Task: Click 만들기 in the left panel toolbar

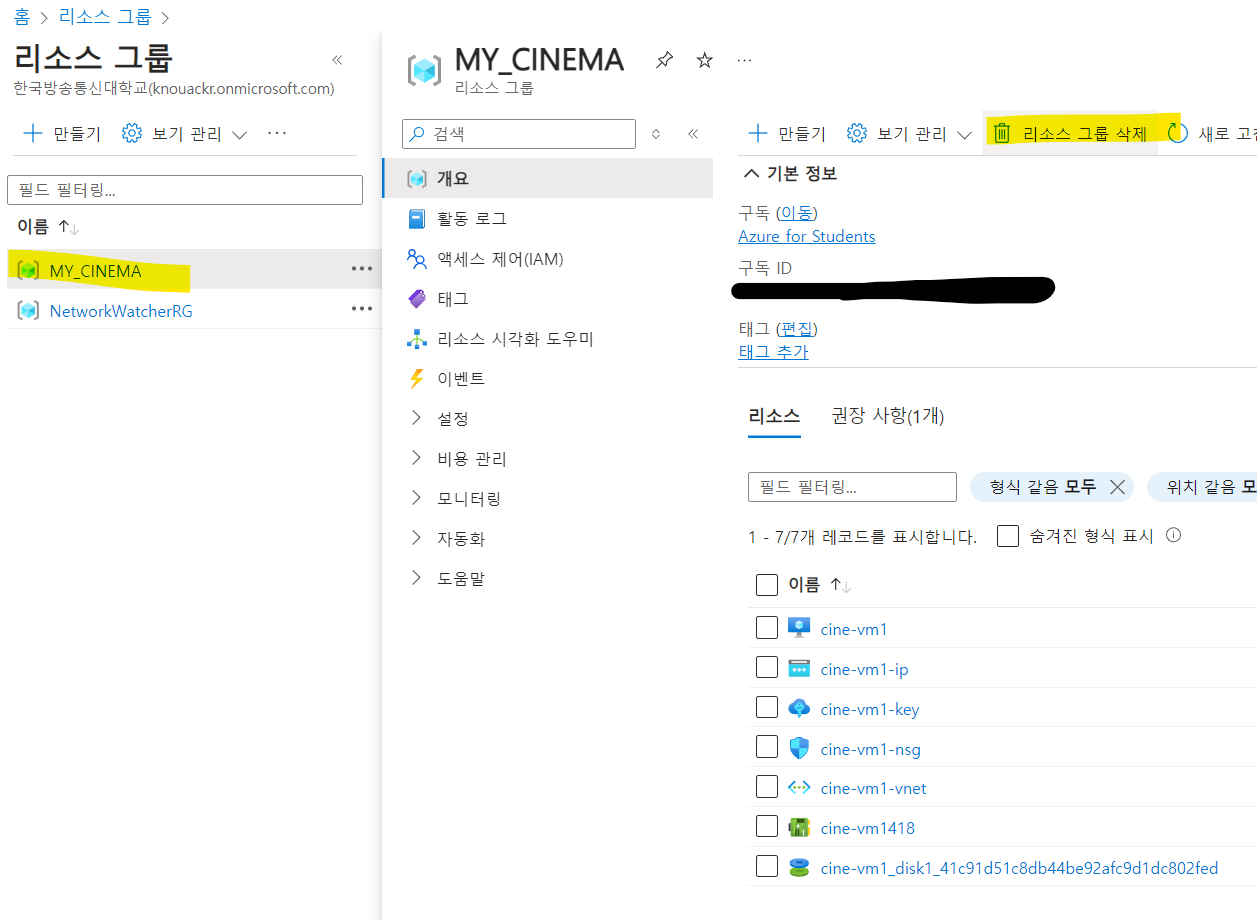Action: click(62, 133)
